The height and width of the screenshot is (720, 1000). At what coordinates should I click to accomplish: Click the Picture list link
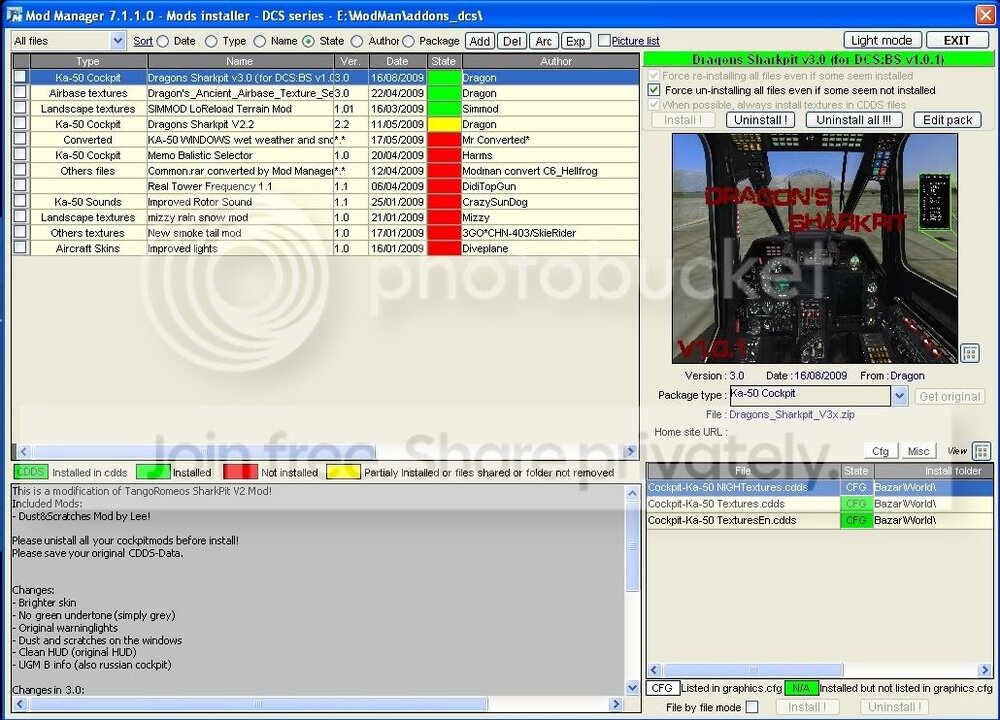(x=635, y=41)
